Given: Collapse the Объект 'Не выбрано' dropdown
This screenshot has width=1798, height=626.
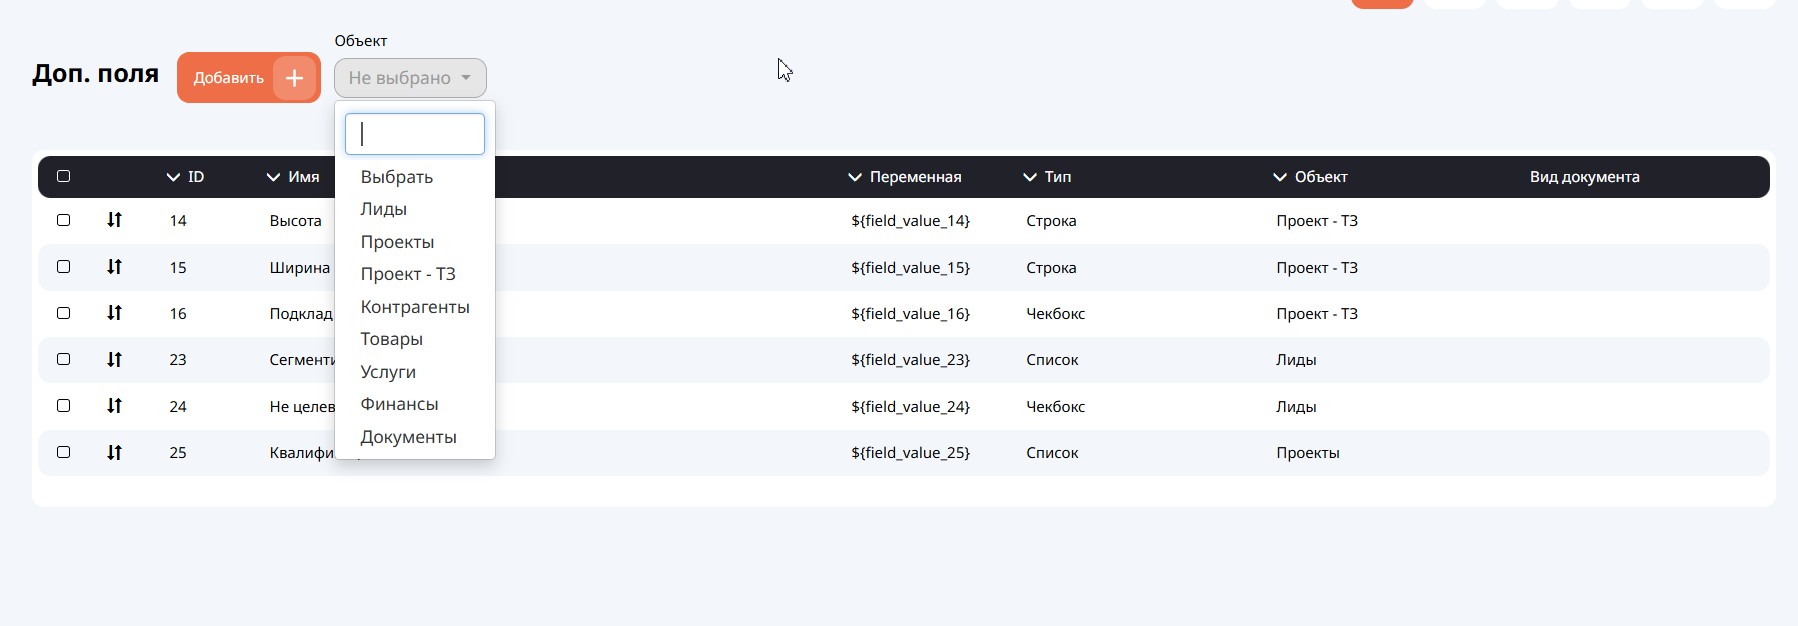Looking at the screenshot, I should pyautogui.click(x=410, y=78).
